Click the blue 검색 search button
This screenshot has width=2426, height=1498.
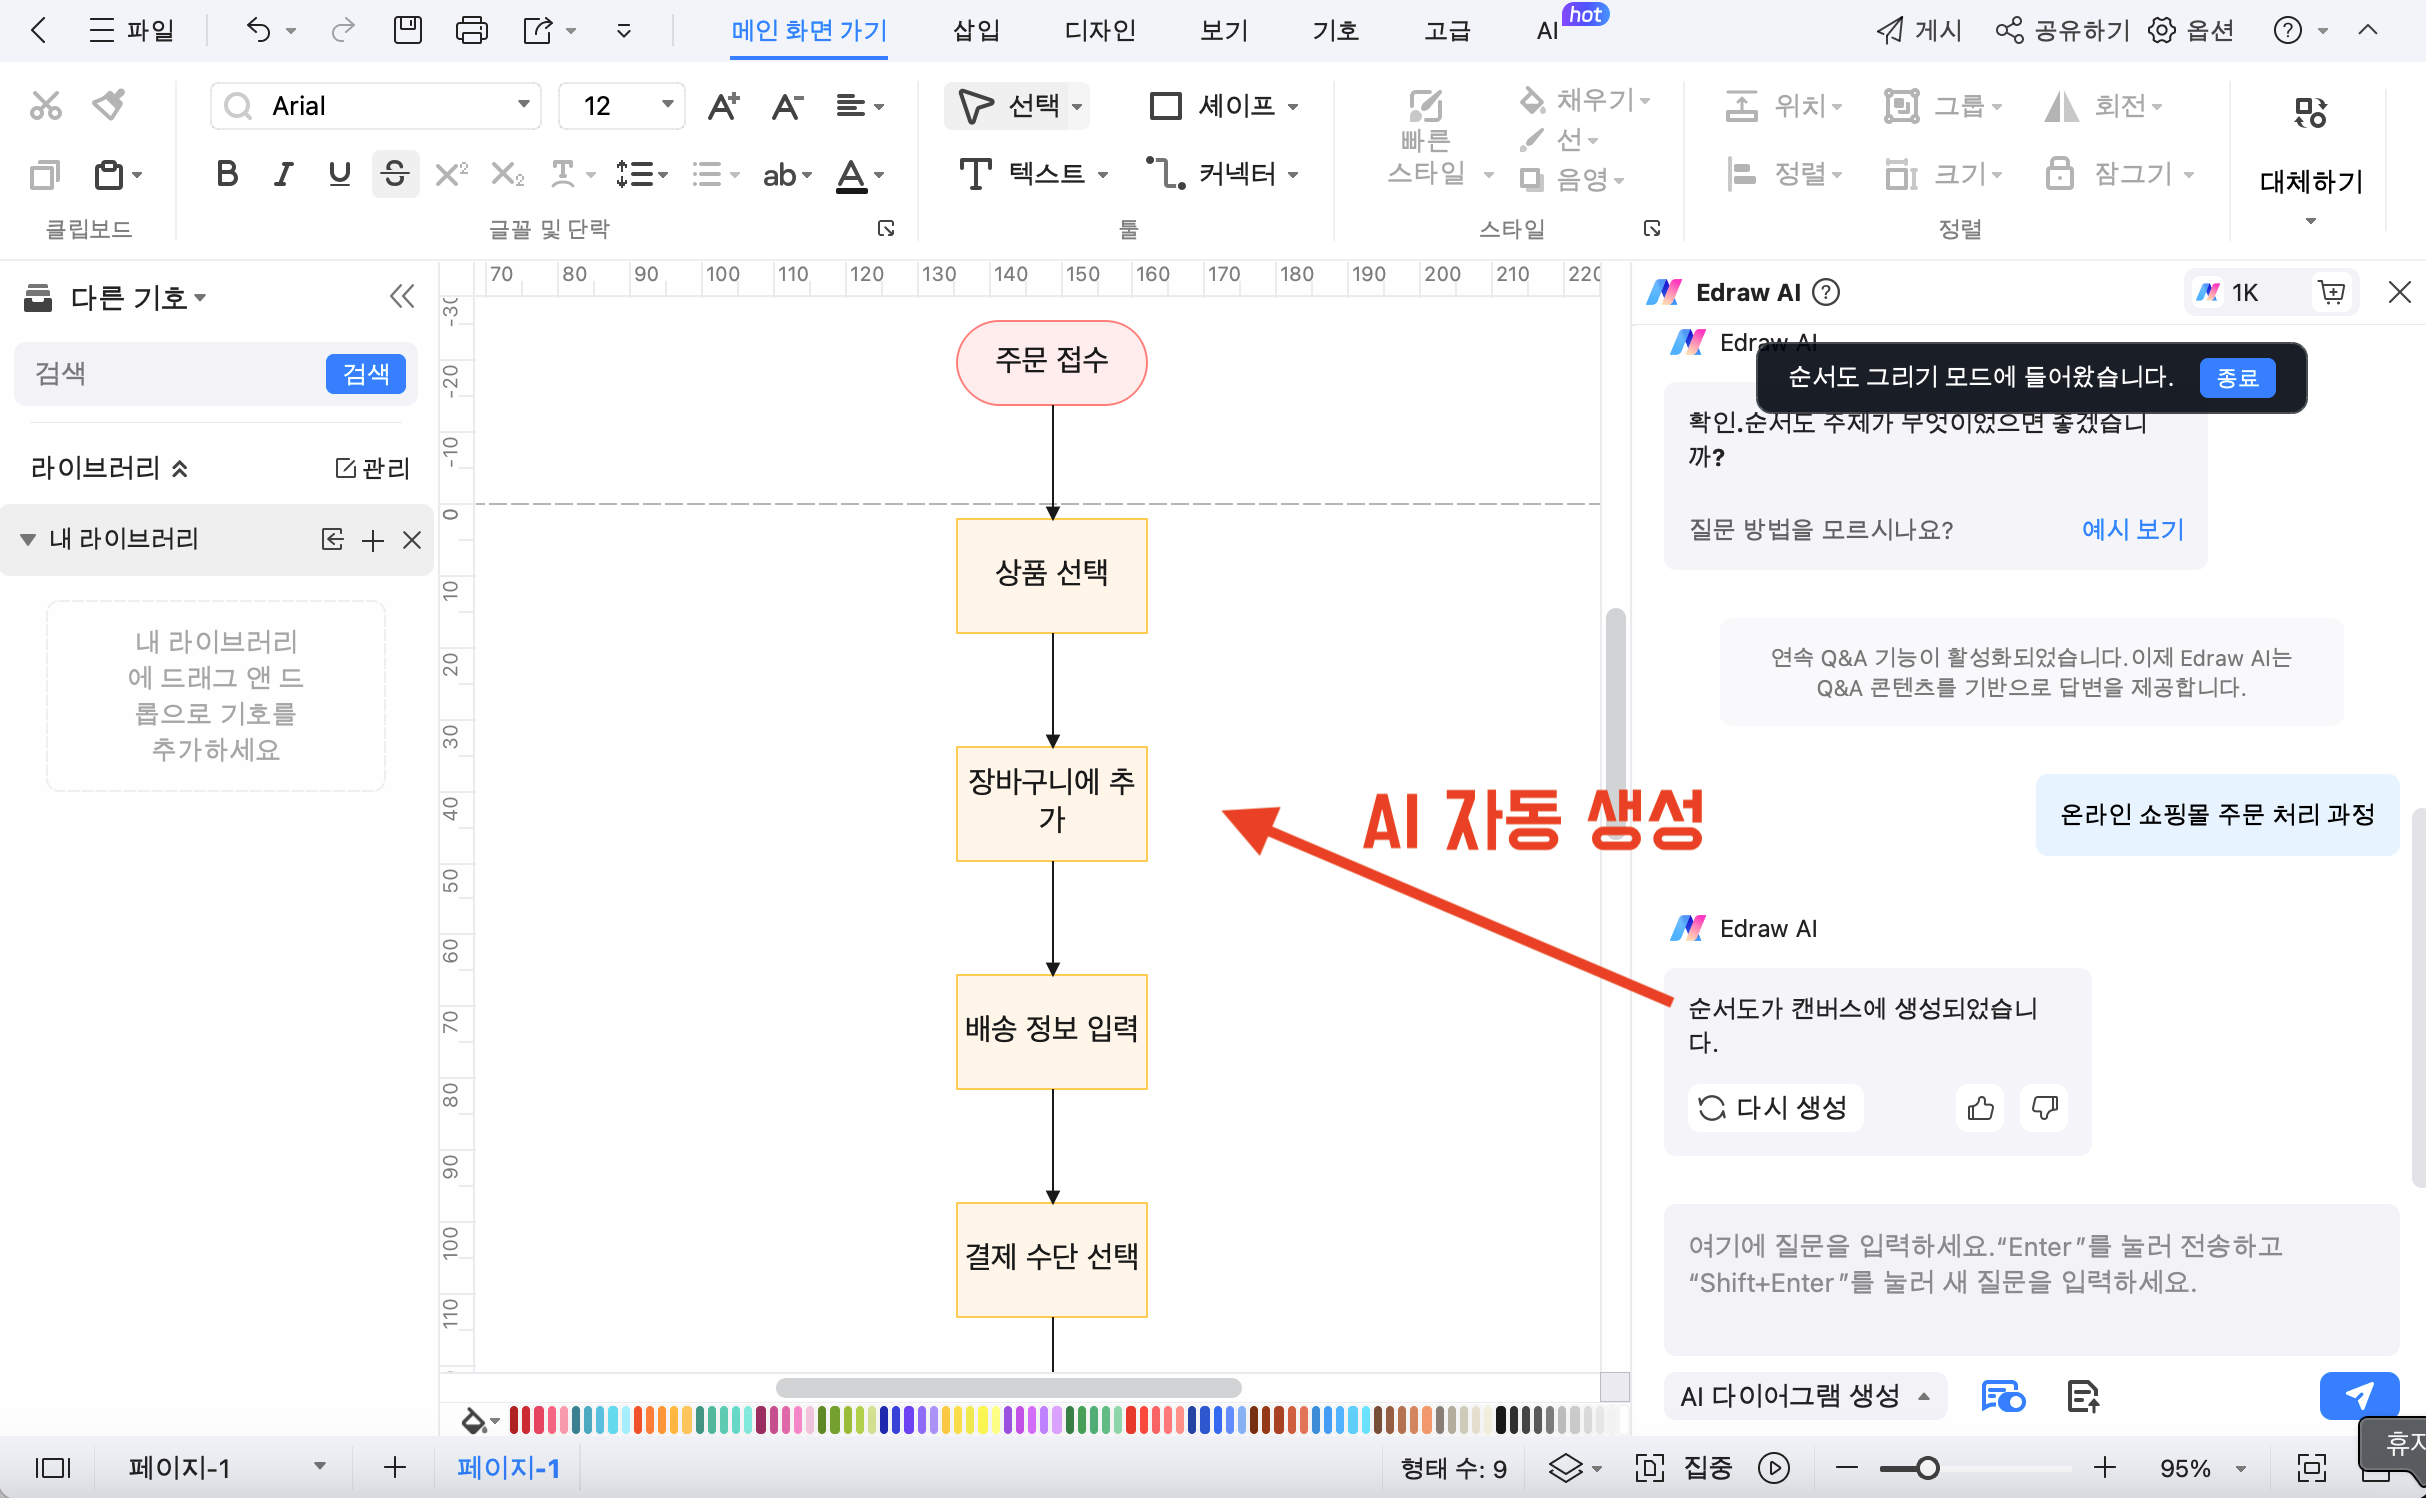(366, 374)
